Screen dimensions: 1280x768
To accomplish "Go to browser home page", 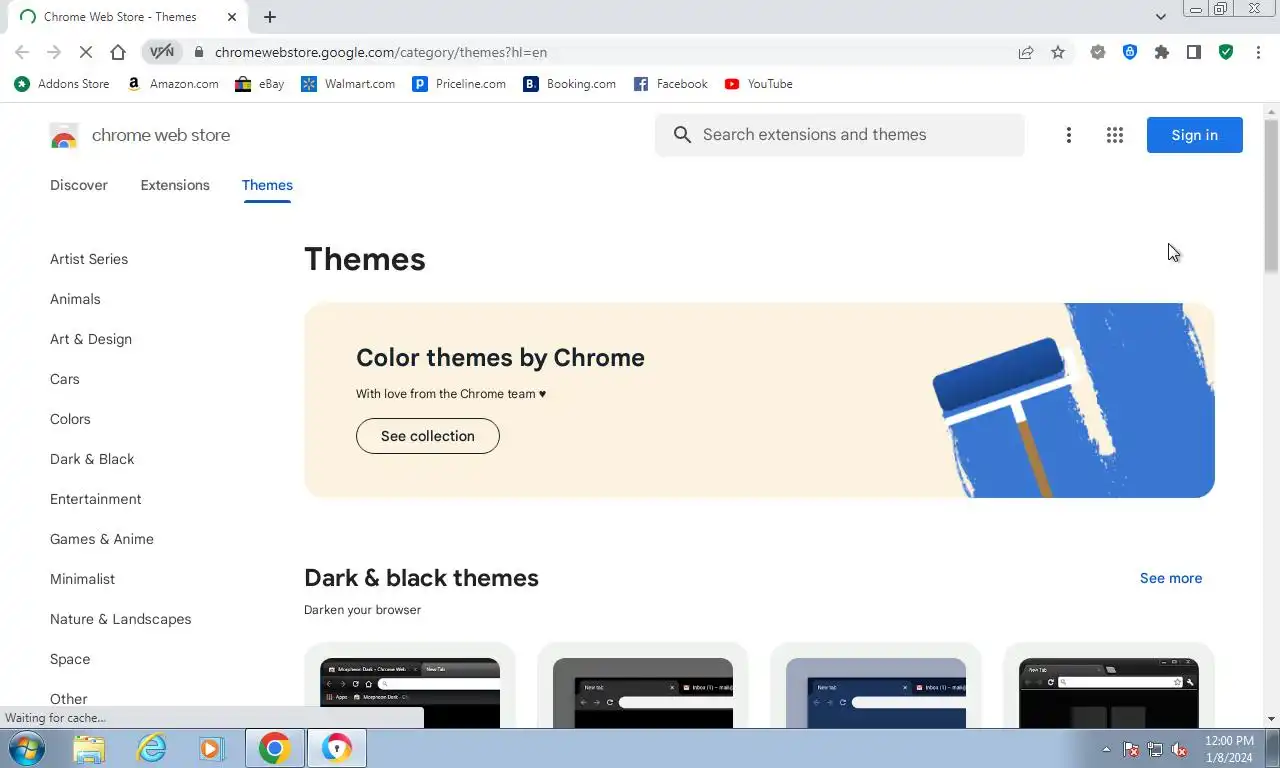I will [118, 52].
